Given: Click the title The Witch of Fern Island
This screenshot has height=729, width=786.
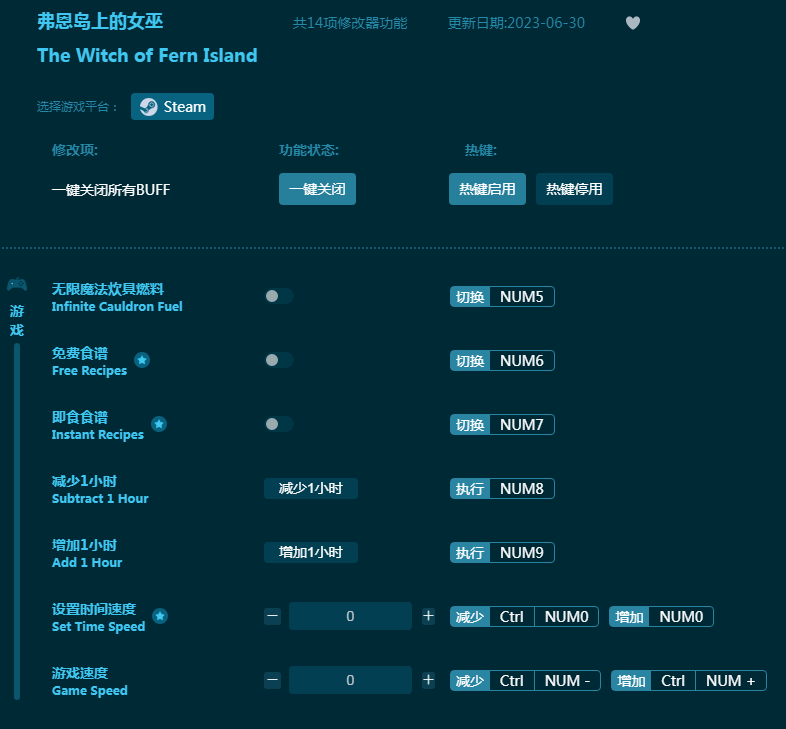Looking at the screenshot, I should click(147, 55).
